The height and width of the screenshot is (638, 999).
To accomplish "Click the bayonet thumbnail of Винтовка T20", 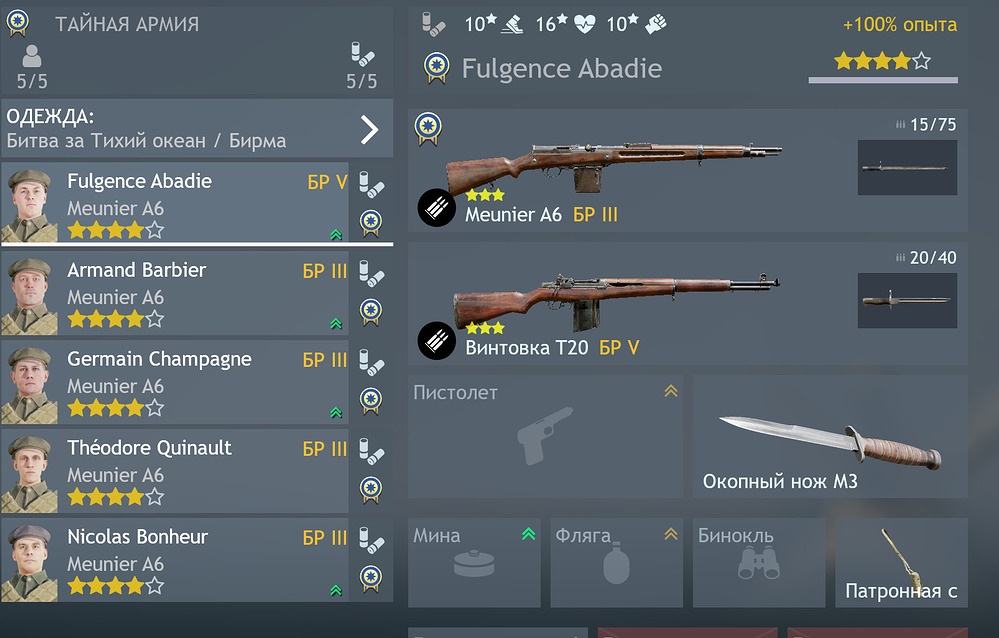I will 907,301.
